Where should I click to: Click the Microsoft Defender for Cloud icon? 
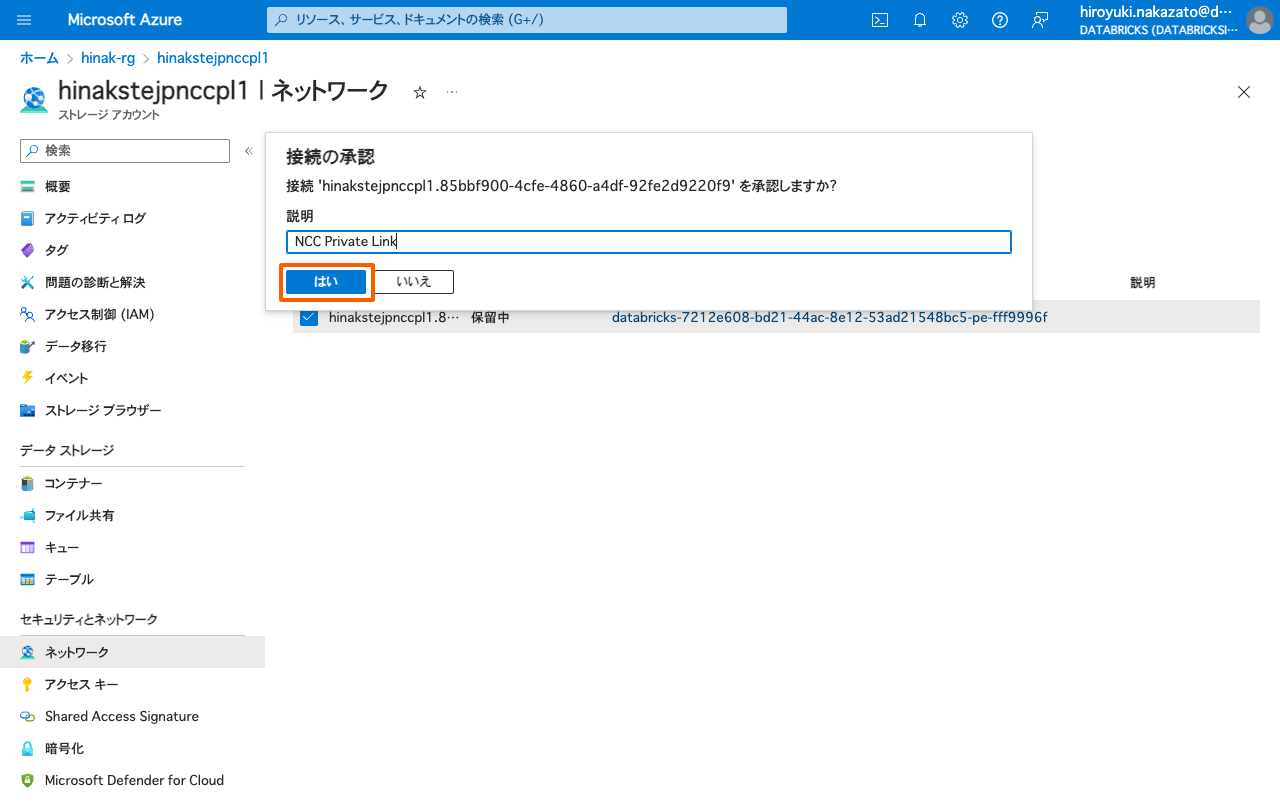pos(28,781)
